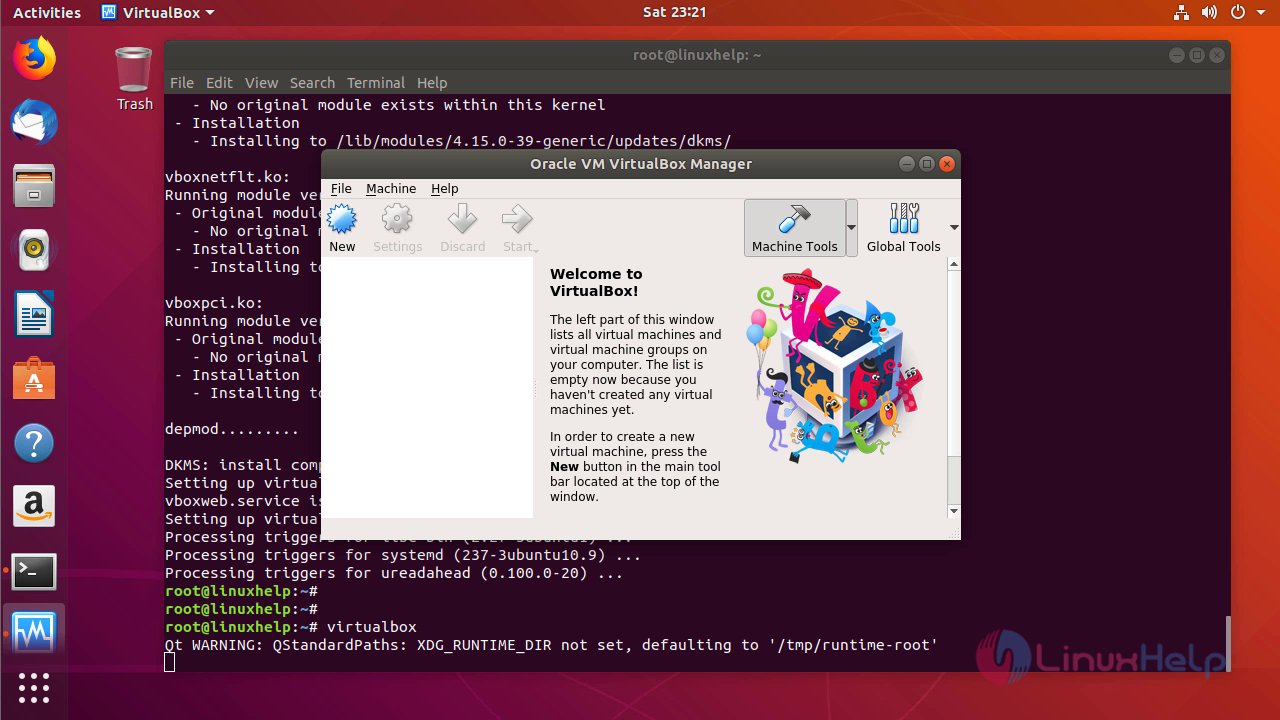1280x720 pixels.
Task: Click the Oracle VM VirtualBox Manager title bar
Action: click(x=641, y=164)
